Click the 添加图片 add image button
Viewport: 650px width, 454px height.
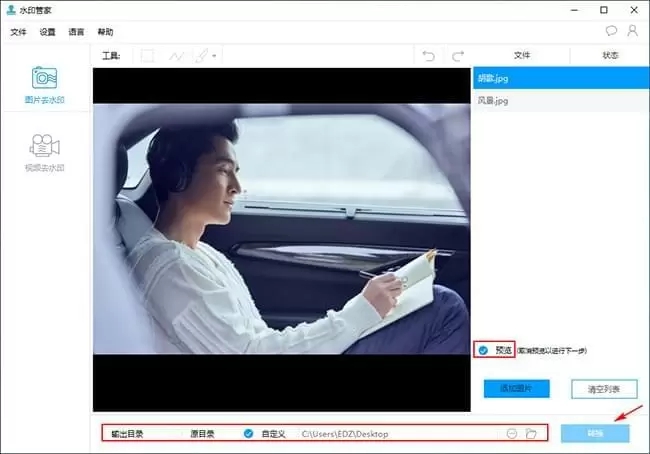click(x=516, y=388)
